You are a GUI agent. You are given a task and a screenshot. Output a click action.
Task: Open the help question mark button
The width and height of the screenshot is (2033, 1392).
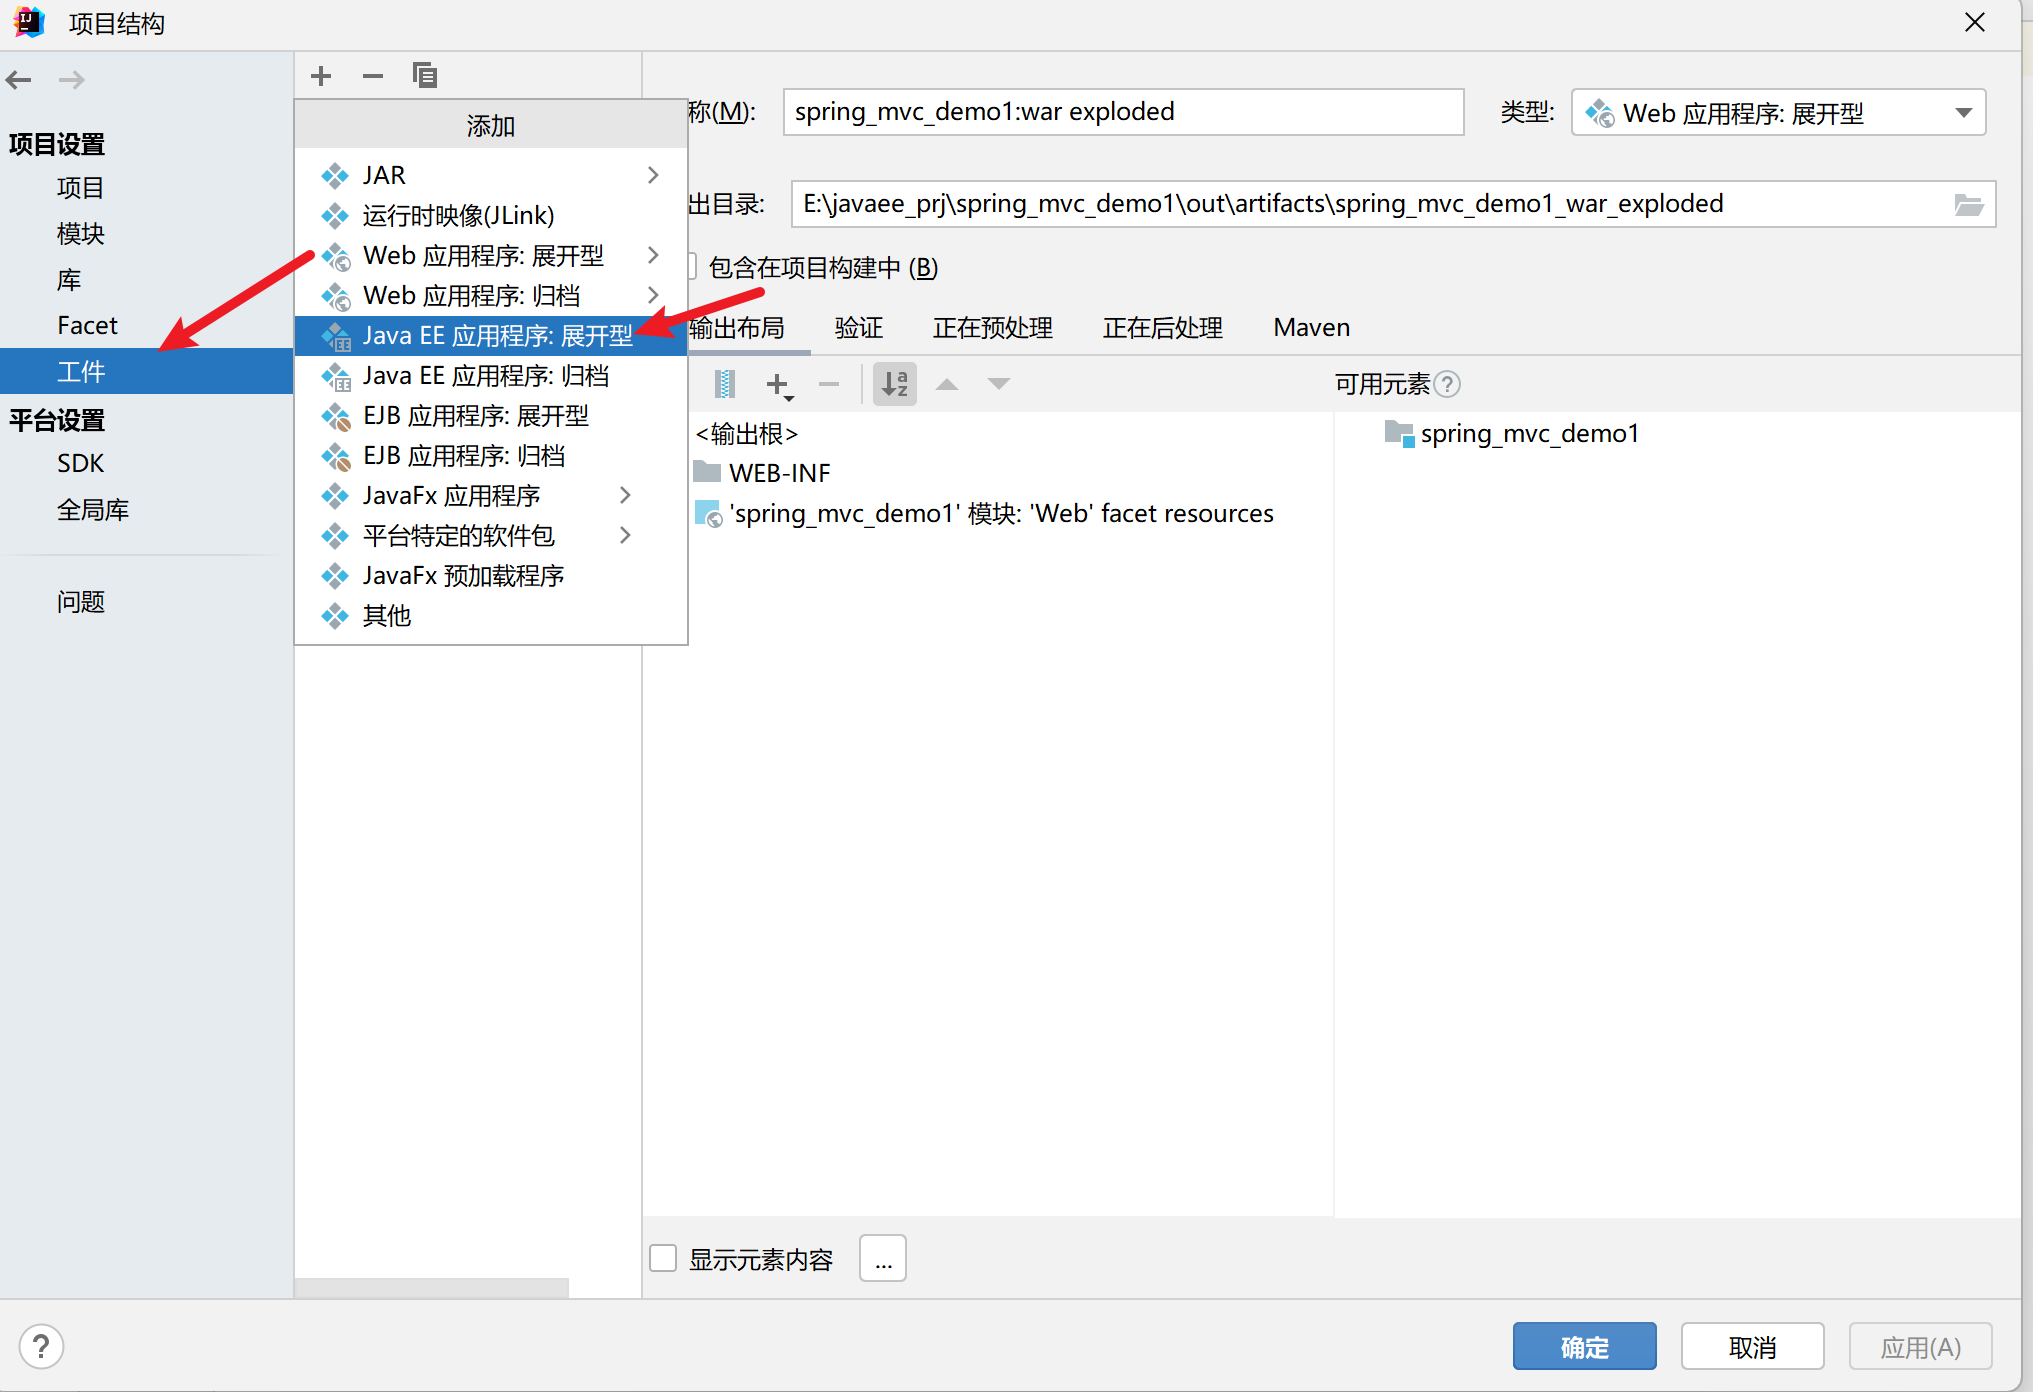[41, 1346]
